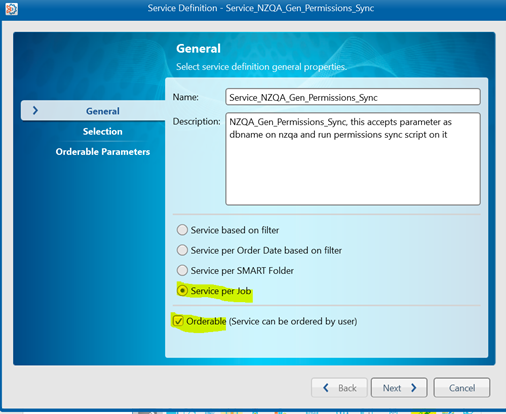Click into the Name input field
506x414 pixels.
pos(353,97)
